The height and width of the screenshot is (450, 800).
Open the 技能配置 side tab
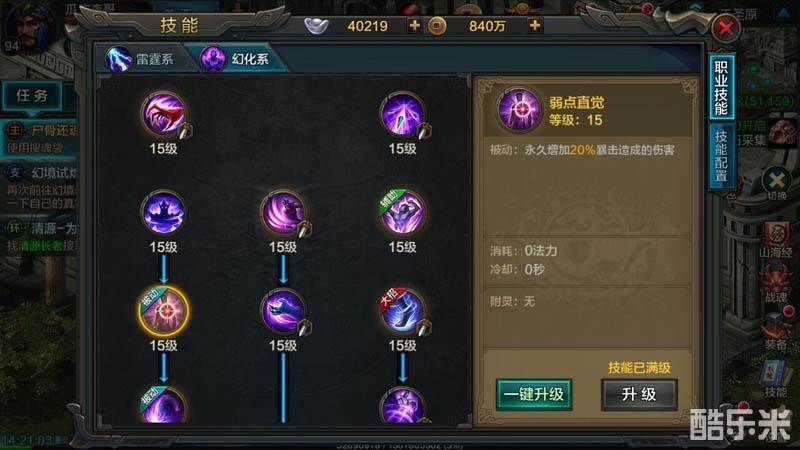721,156
